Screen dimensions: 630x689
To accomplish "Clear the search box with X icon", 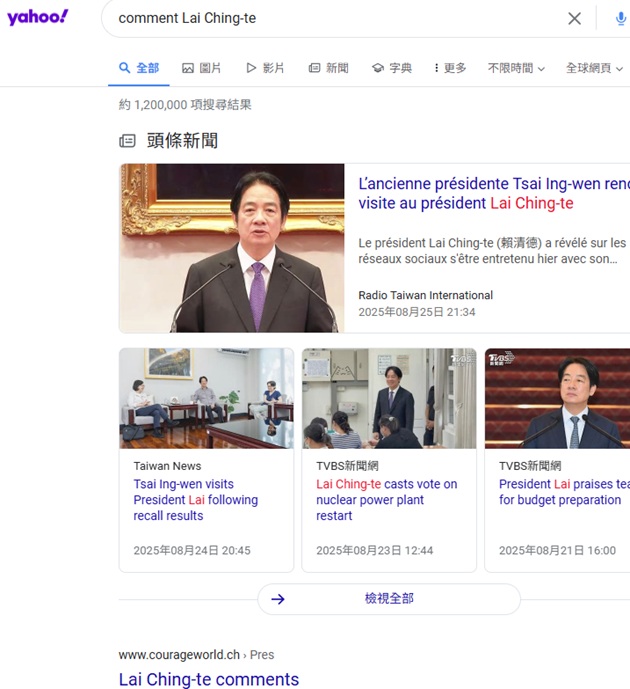I will pos(575,18).
